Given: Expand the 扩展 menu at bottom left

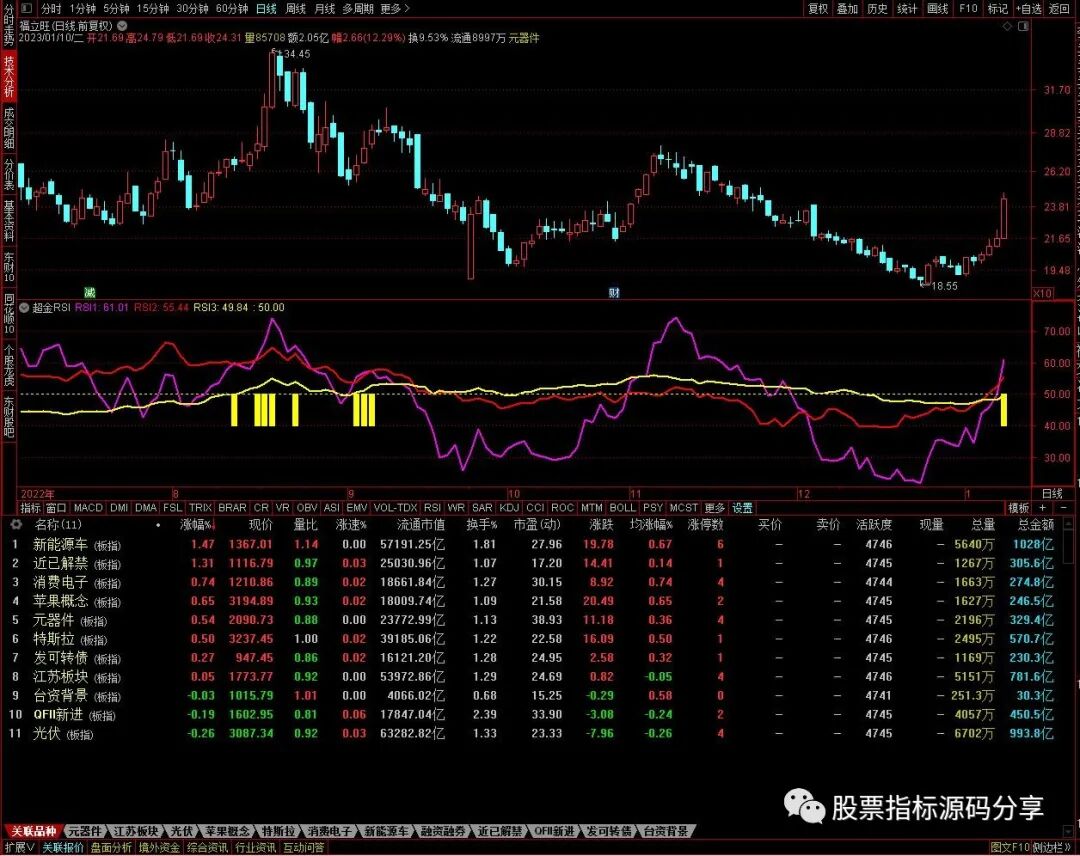Looking at the screenshot, I should click(x=19, y=848).
